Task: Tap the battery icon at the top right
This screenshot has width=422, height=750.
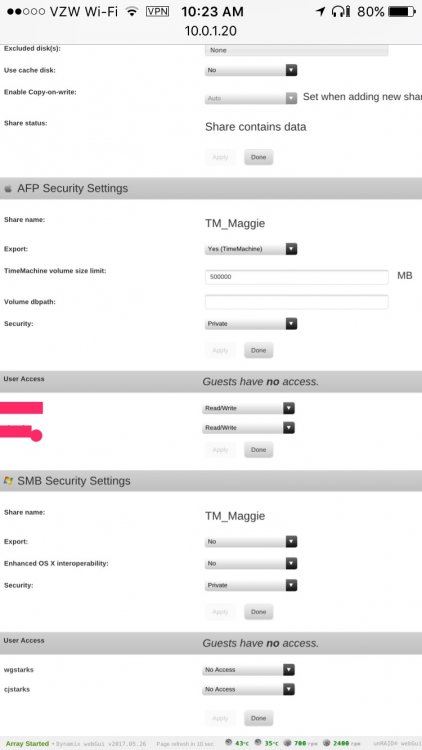Action: tap(402, 11)
